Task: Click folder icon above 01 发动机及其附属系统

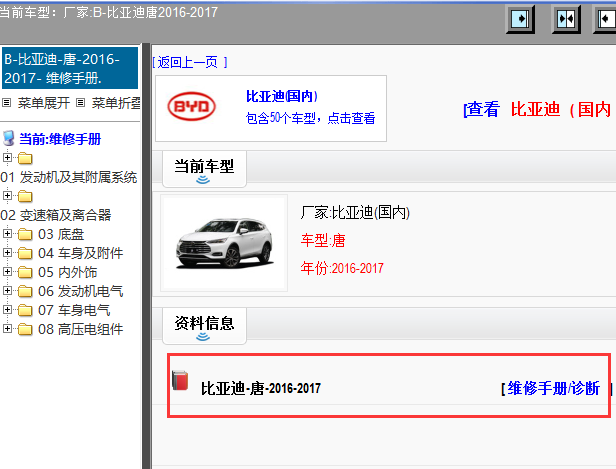Action: coord(25,158)
